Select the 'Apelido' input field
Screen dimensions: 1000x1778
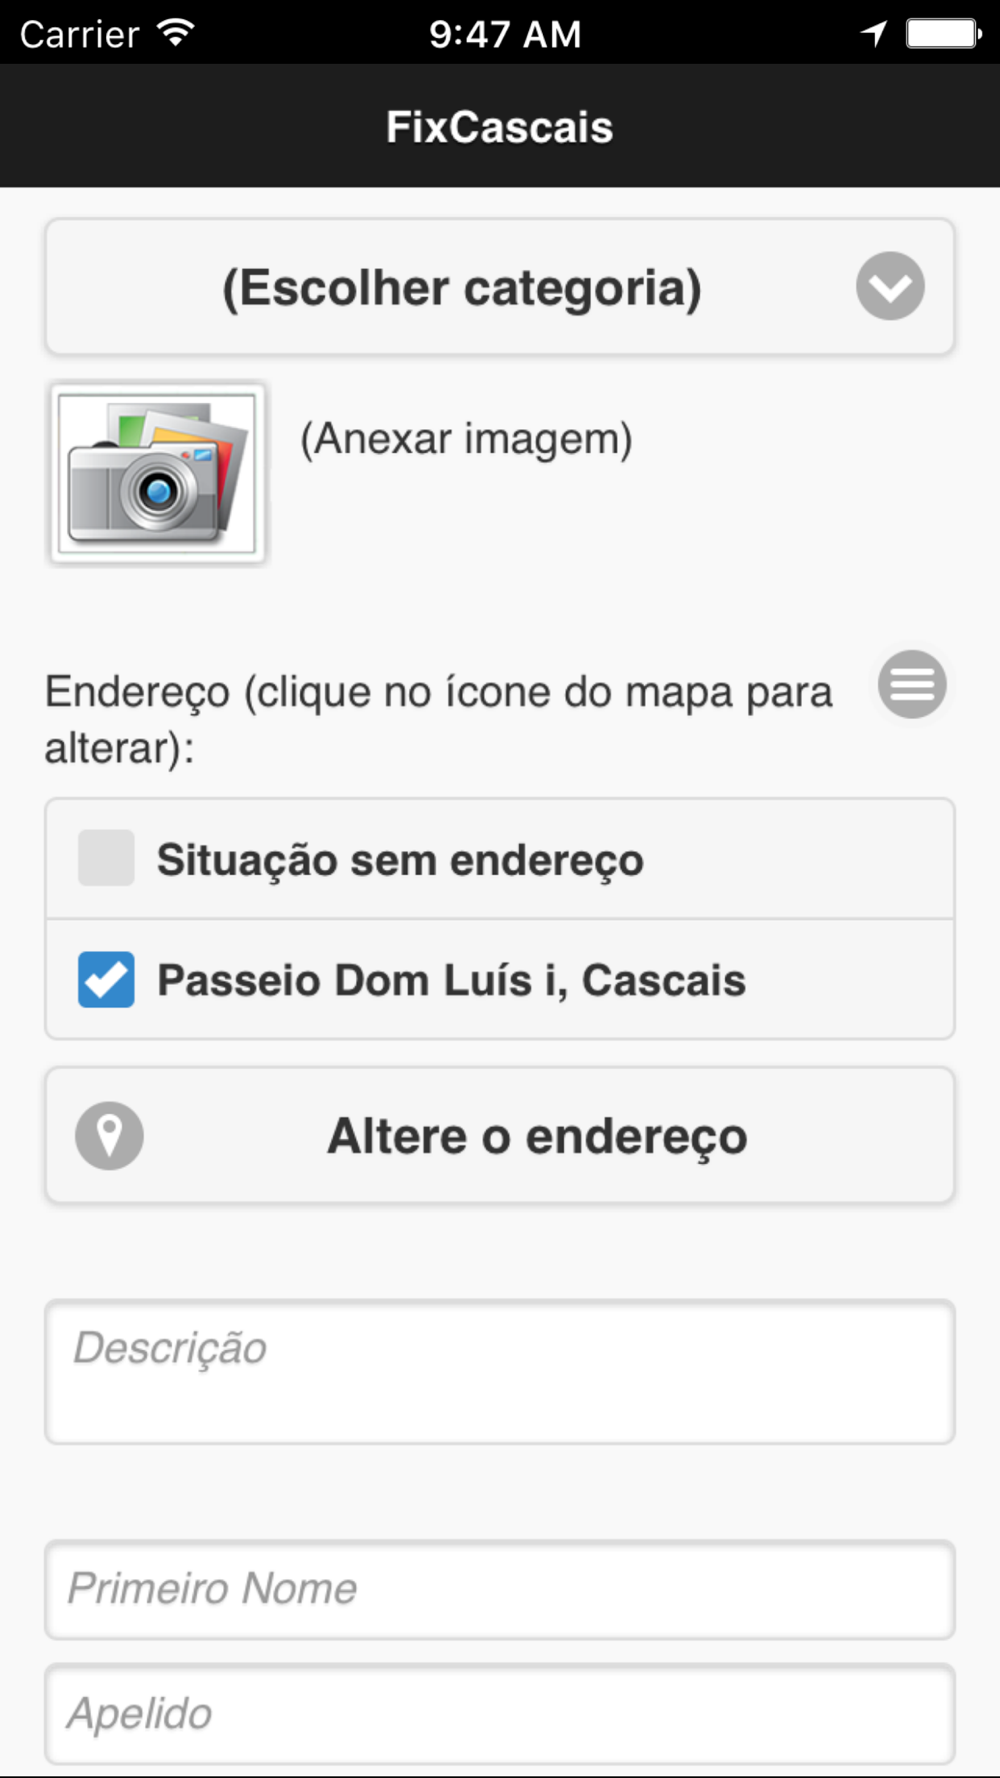tap(500, 1713)
